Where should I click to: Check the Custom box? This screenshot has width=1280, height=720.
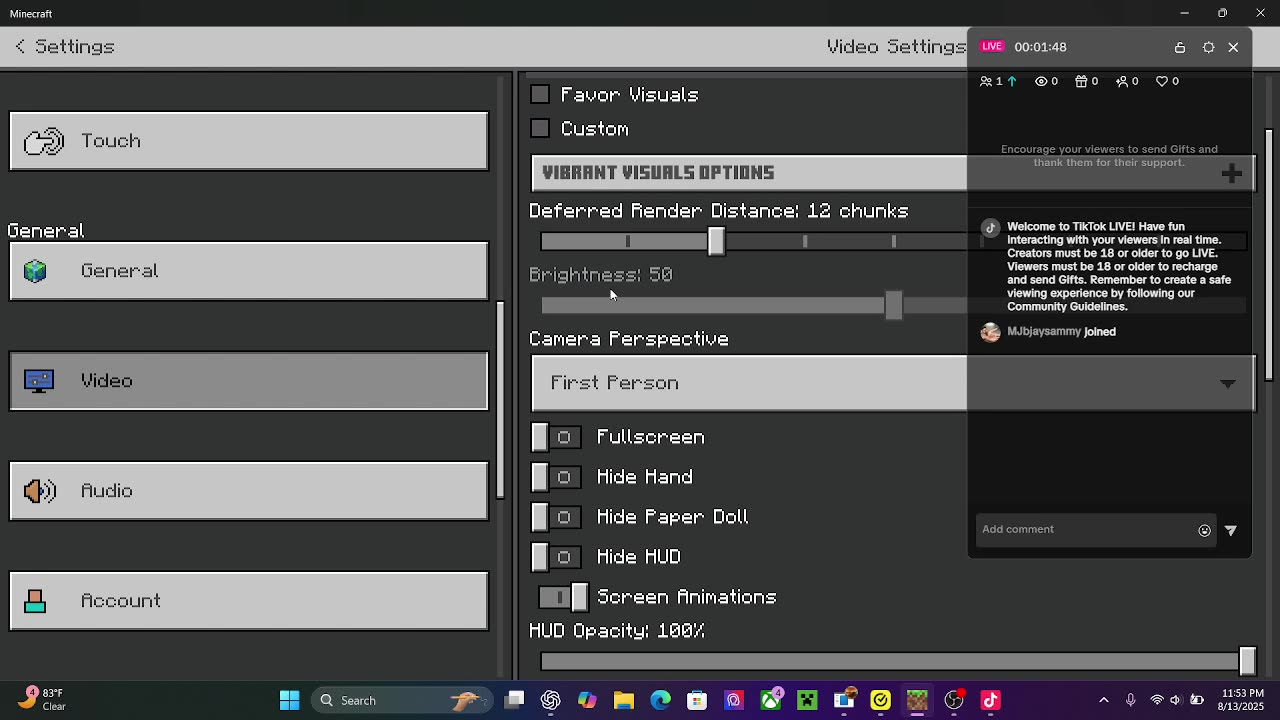(540, 129)
